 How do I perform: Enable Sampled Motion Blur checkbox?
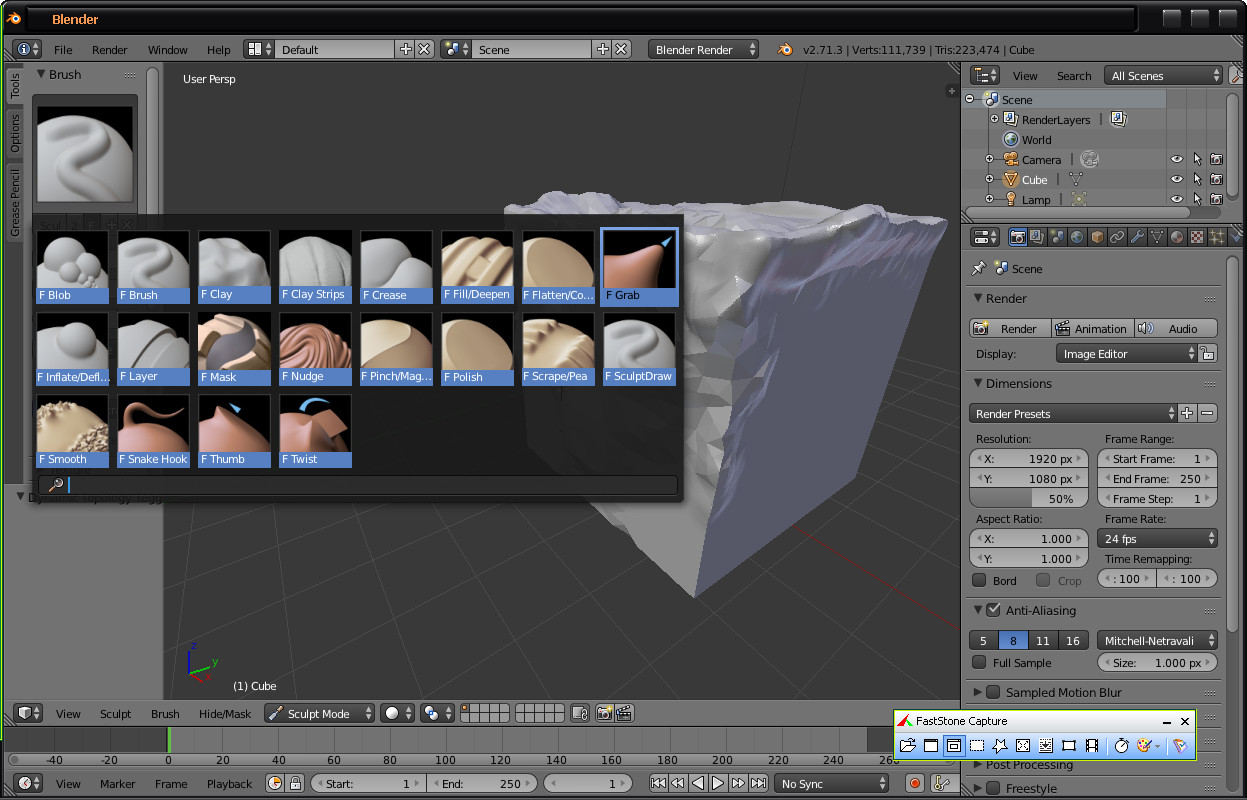pyautogui.click(x=993, y=692)
